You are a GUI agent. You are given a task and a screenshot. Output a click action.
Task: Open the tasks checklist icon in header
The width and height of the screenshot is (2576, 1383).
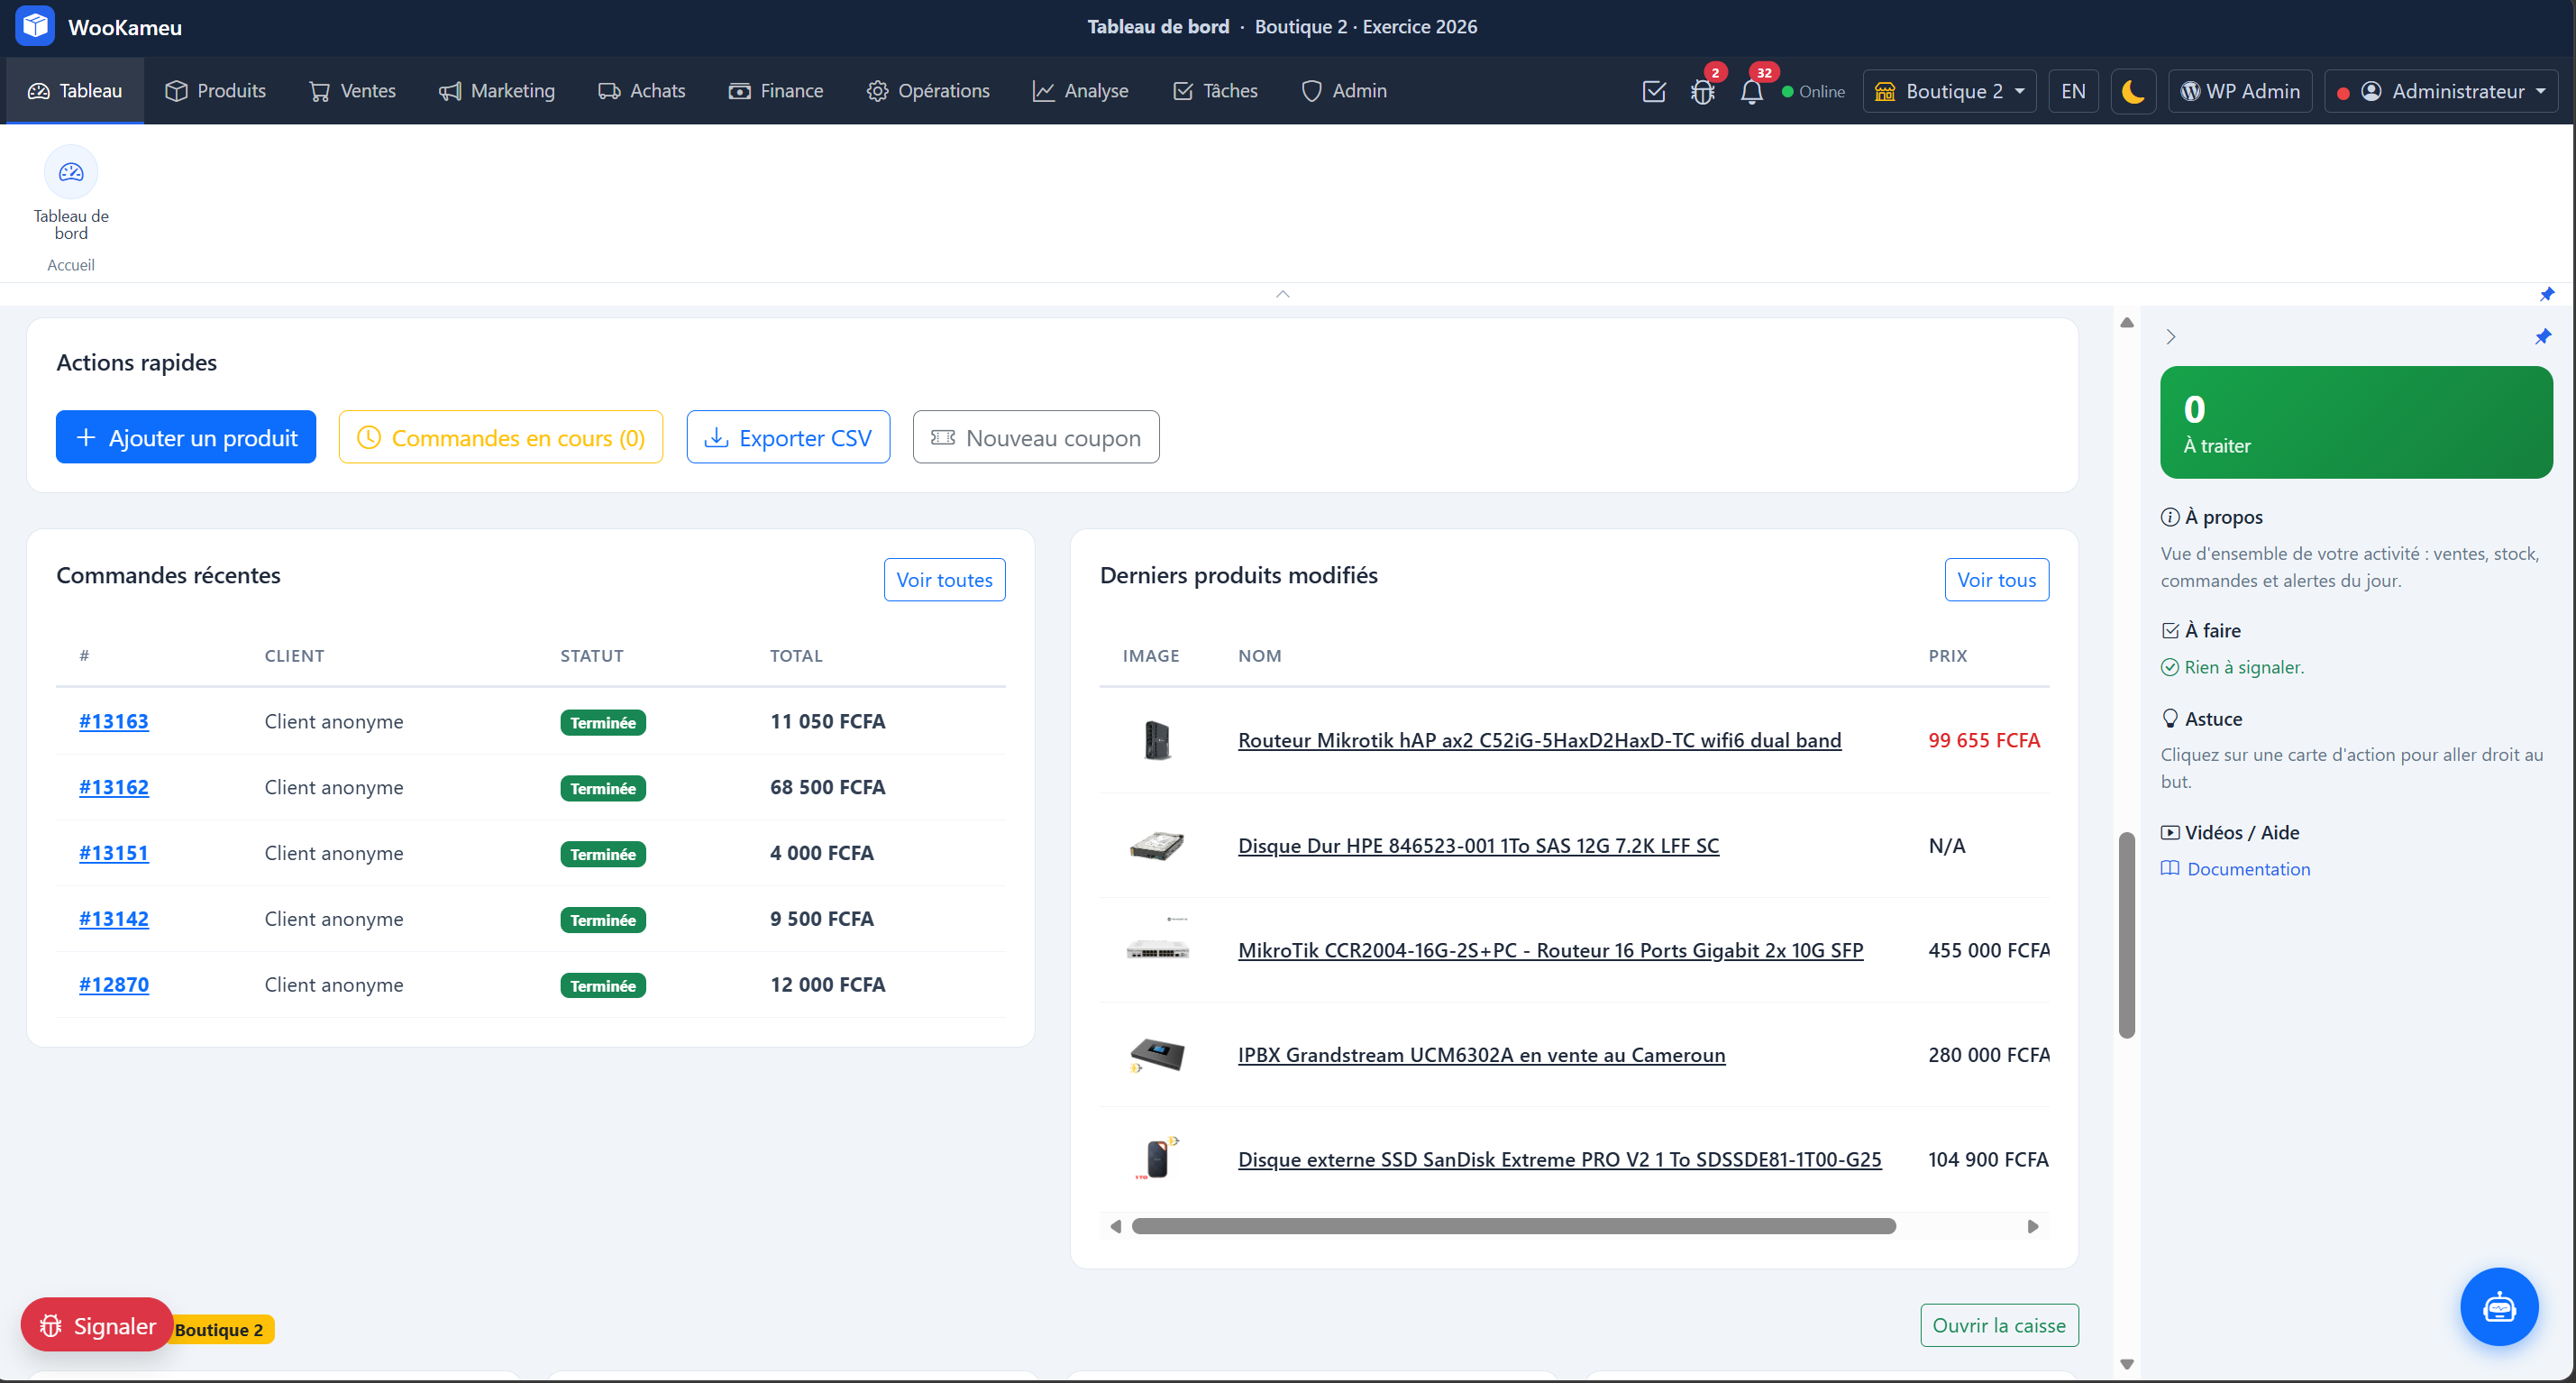(x=1654, y=91)
